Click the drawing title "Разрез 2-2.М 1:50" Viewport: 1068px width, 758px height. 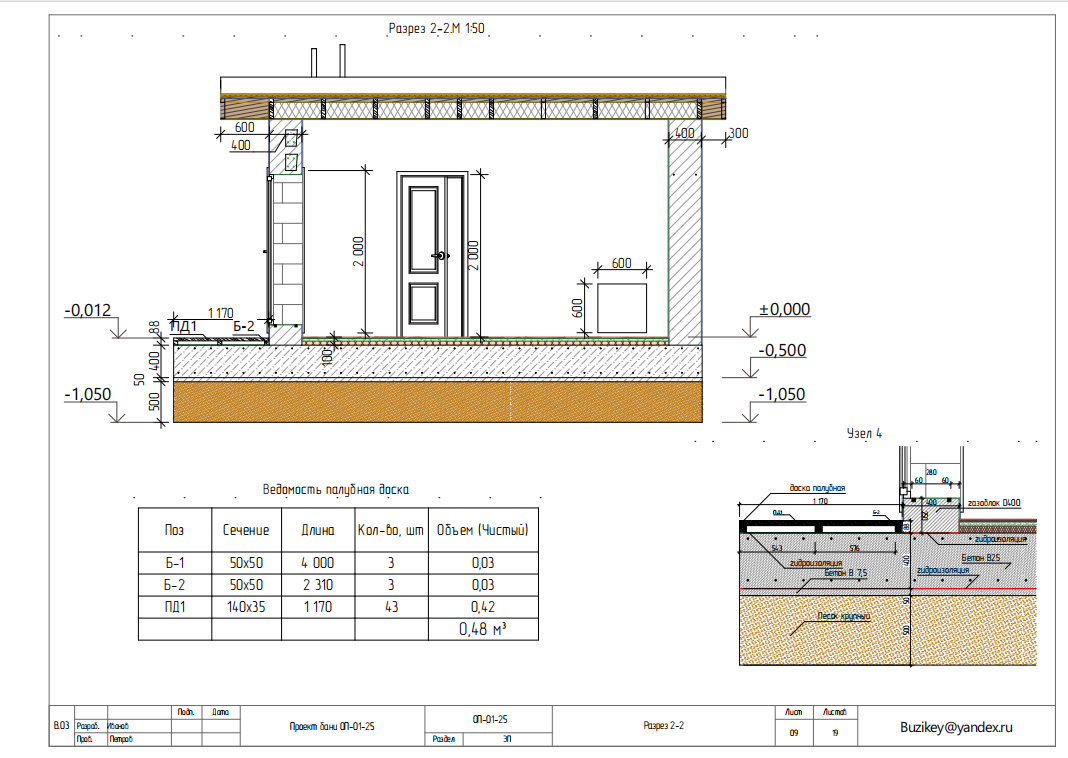tap(436, 29)
